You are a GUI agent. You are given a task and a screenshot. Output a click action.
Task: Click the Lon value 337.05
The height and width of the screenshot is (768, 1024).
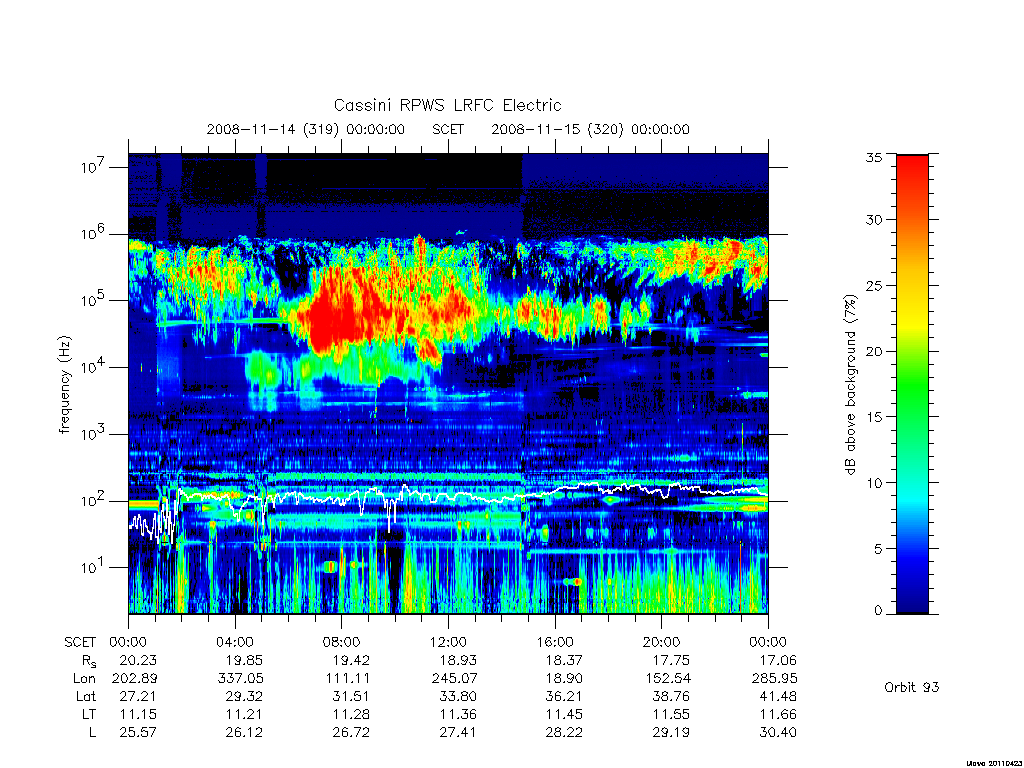[241, 679]
